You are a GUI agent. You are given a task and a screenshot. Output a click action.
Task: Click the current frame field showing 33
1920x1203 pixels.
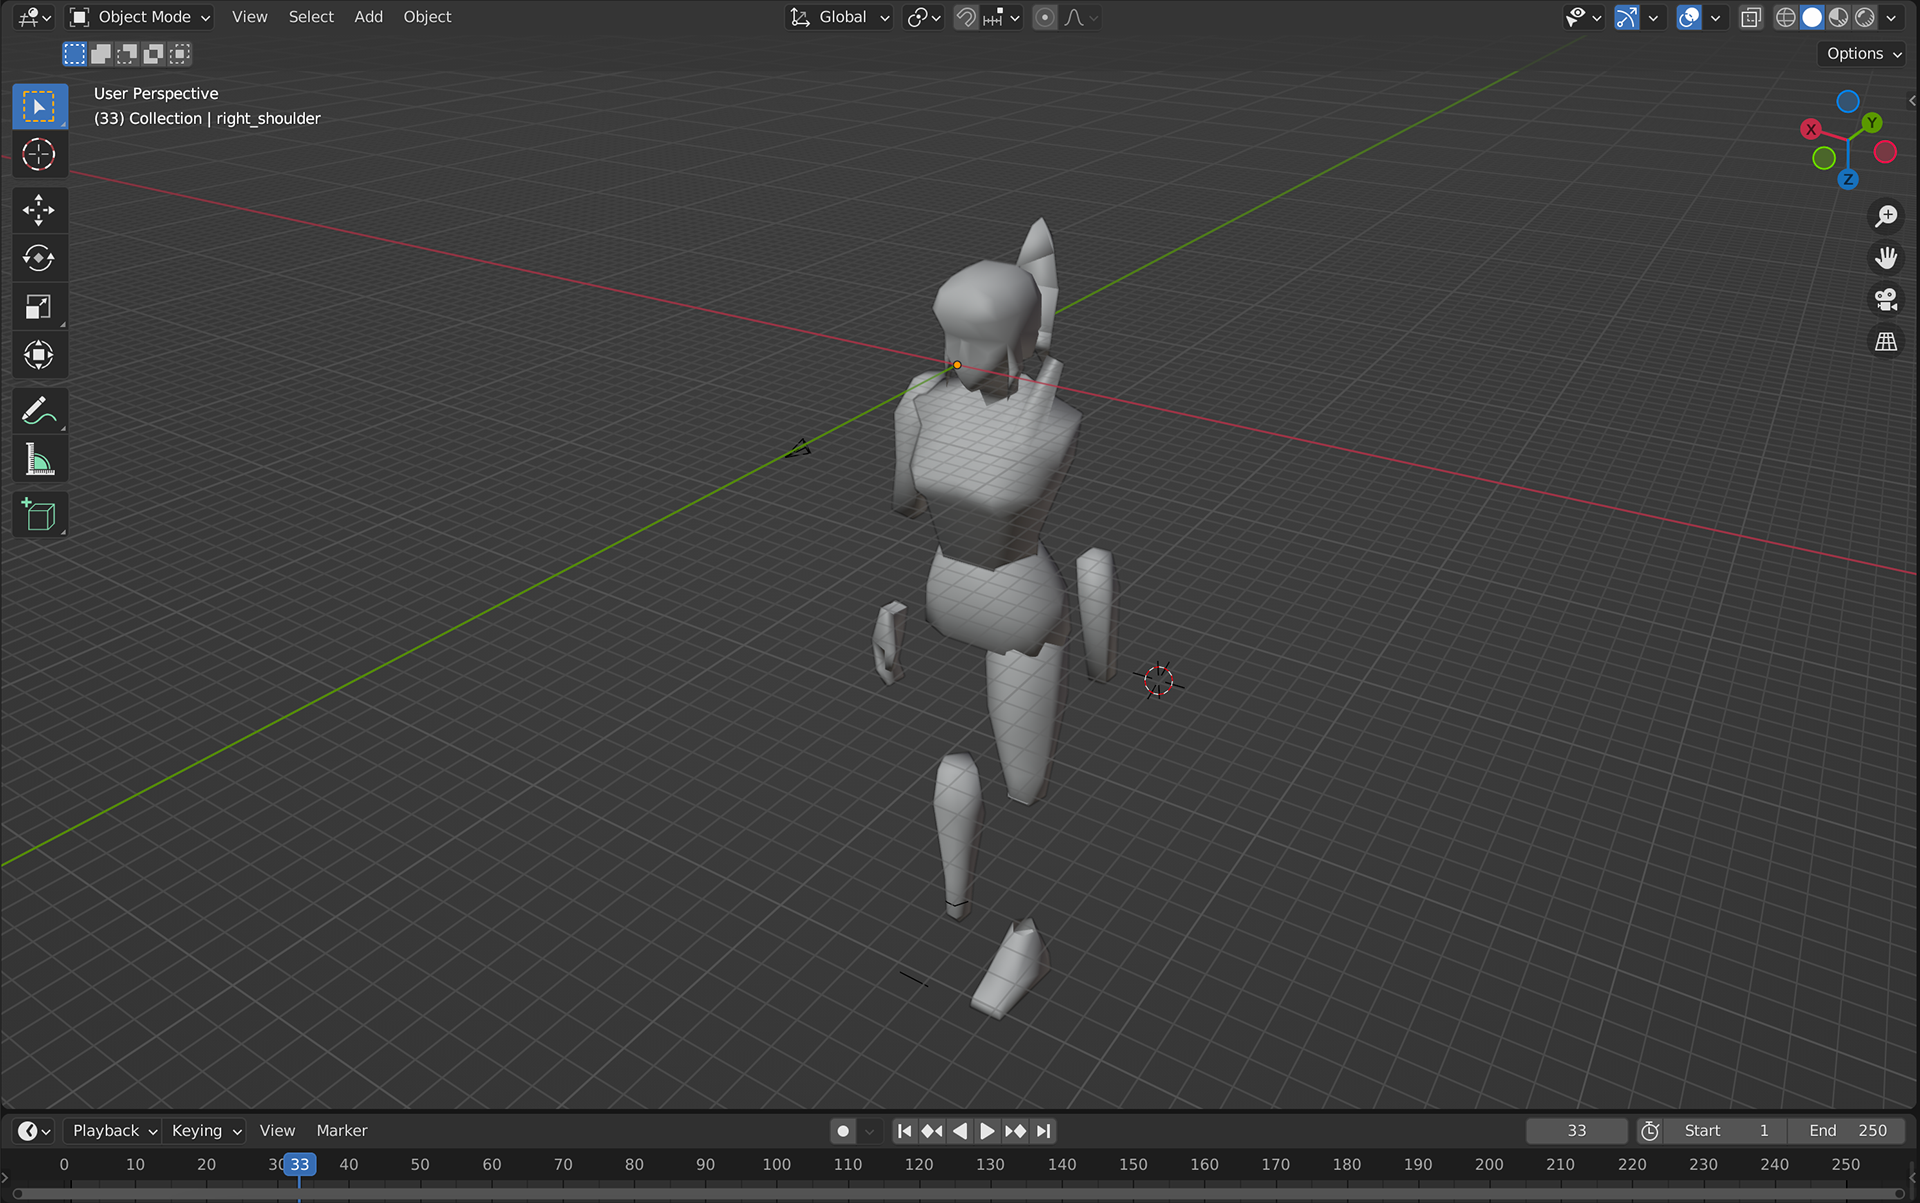click(x=1577, y=1131)
